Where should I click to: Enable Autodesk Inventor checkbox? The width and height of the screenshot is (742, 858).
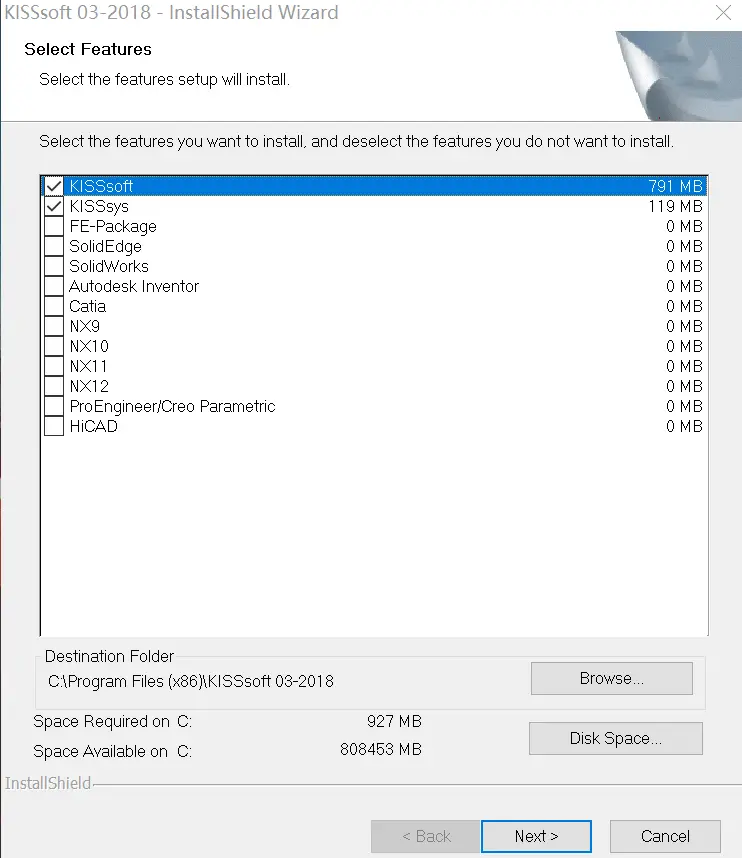(54, 286)
